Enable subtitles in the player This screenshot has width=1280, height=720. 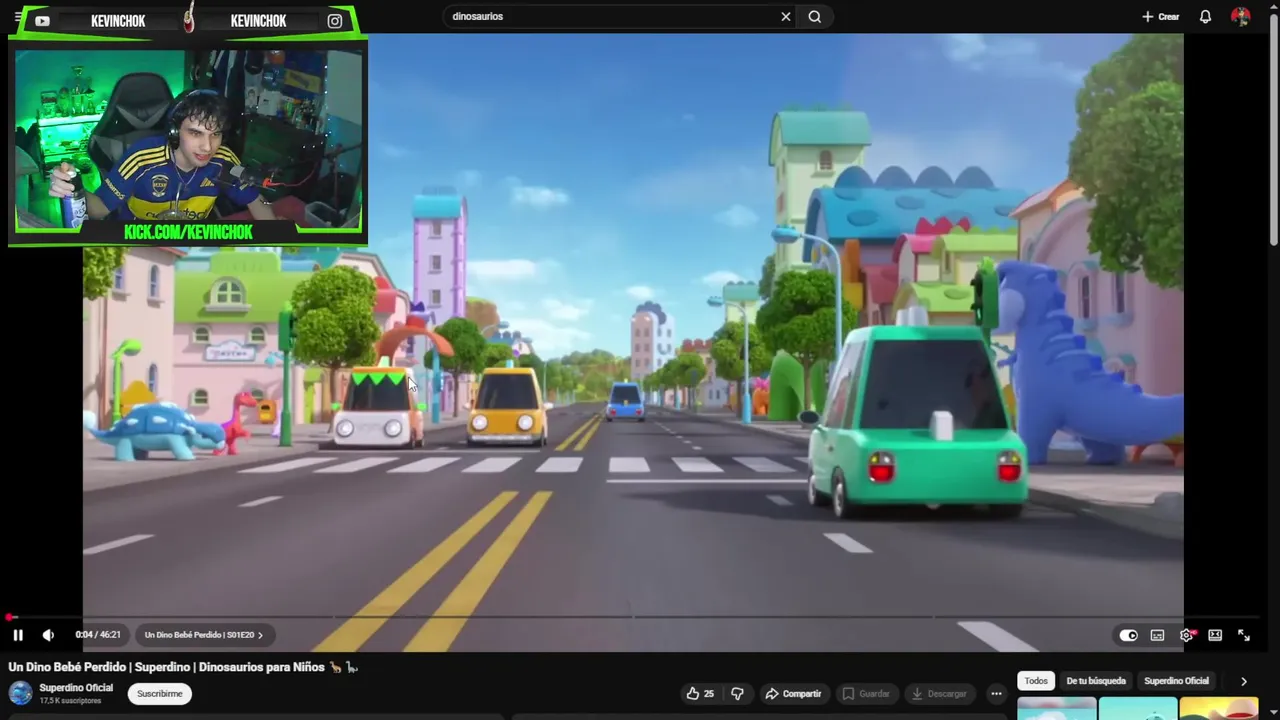tap(1157, 635)
